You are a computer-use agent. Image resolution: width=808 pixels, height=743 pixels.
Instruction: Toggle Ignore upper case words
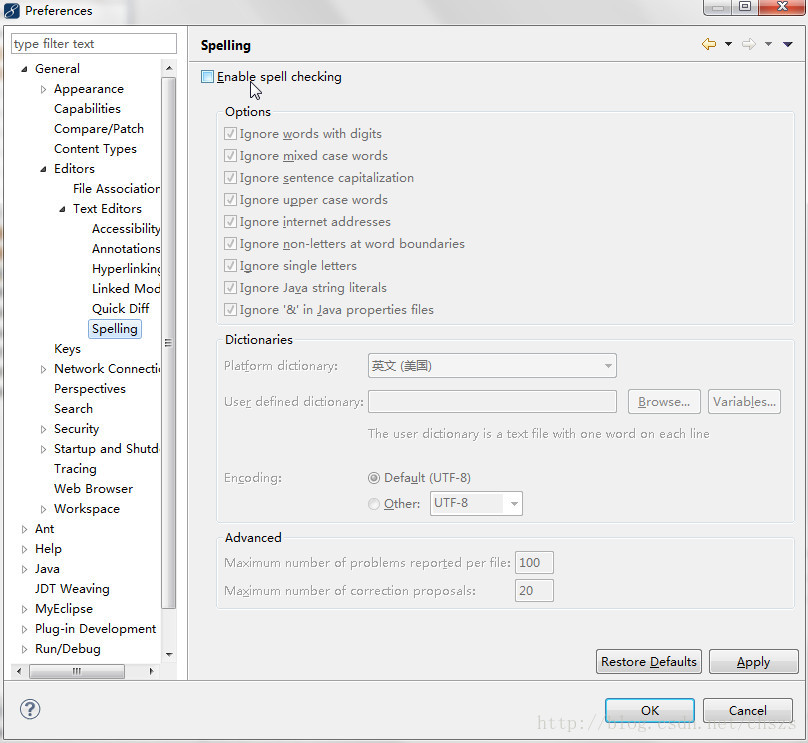tap(230, 200)
